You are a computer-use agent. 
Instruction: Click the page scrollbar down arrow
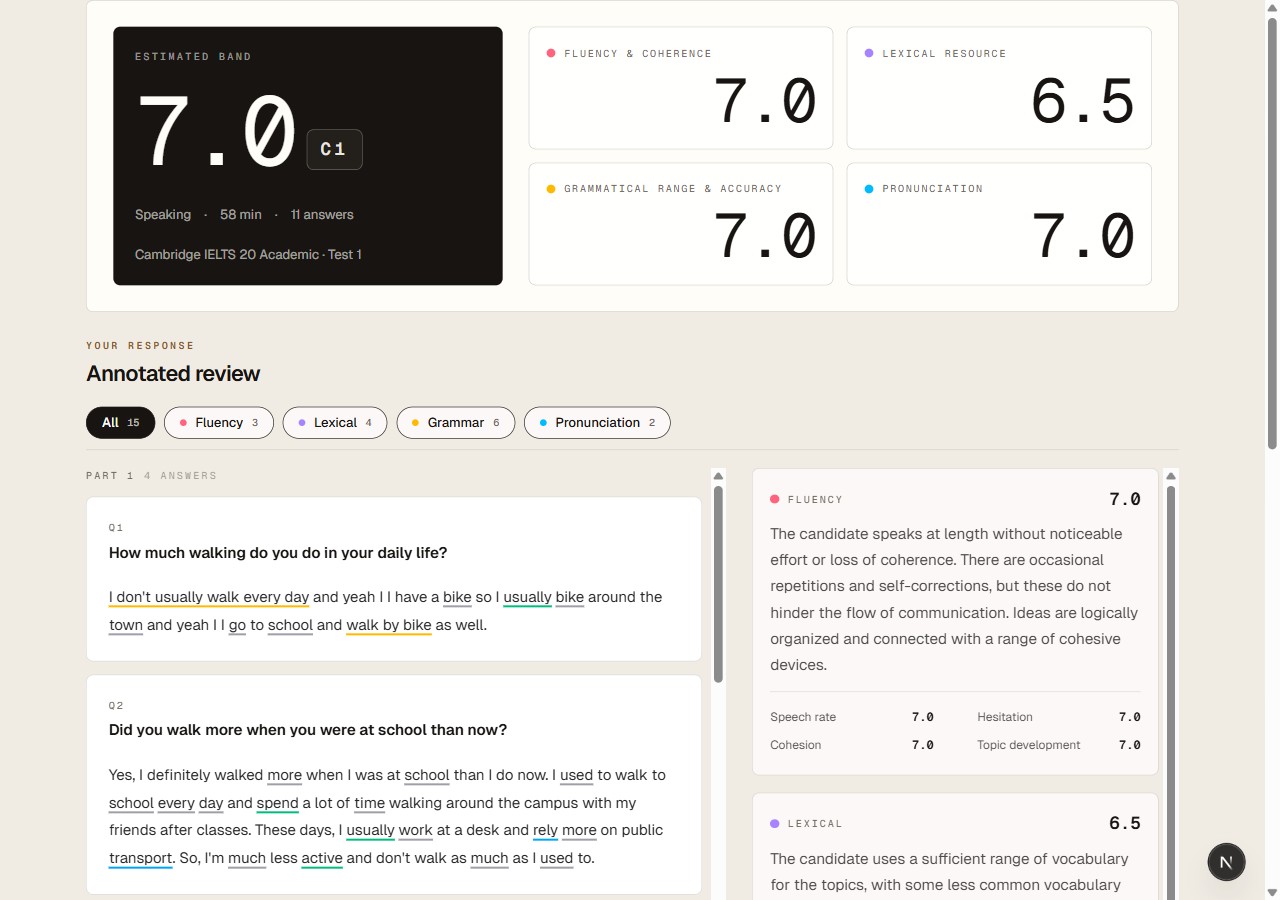(x=1272, y=892)
